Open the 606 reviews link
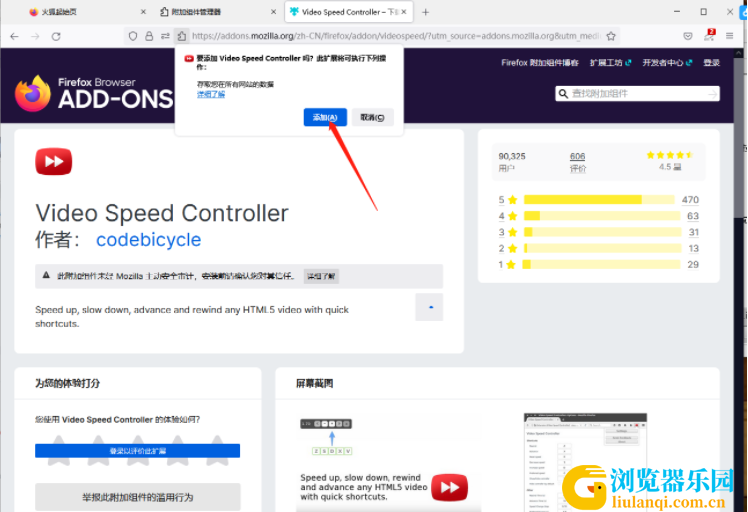The height and width of the screenshot is (512, 748). pos(577,157)
